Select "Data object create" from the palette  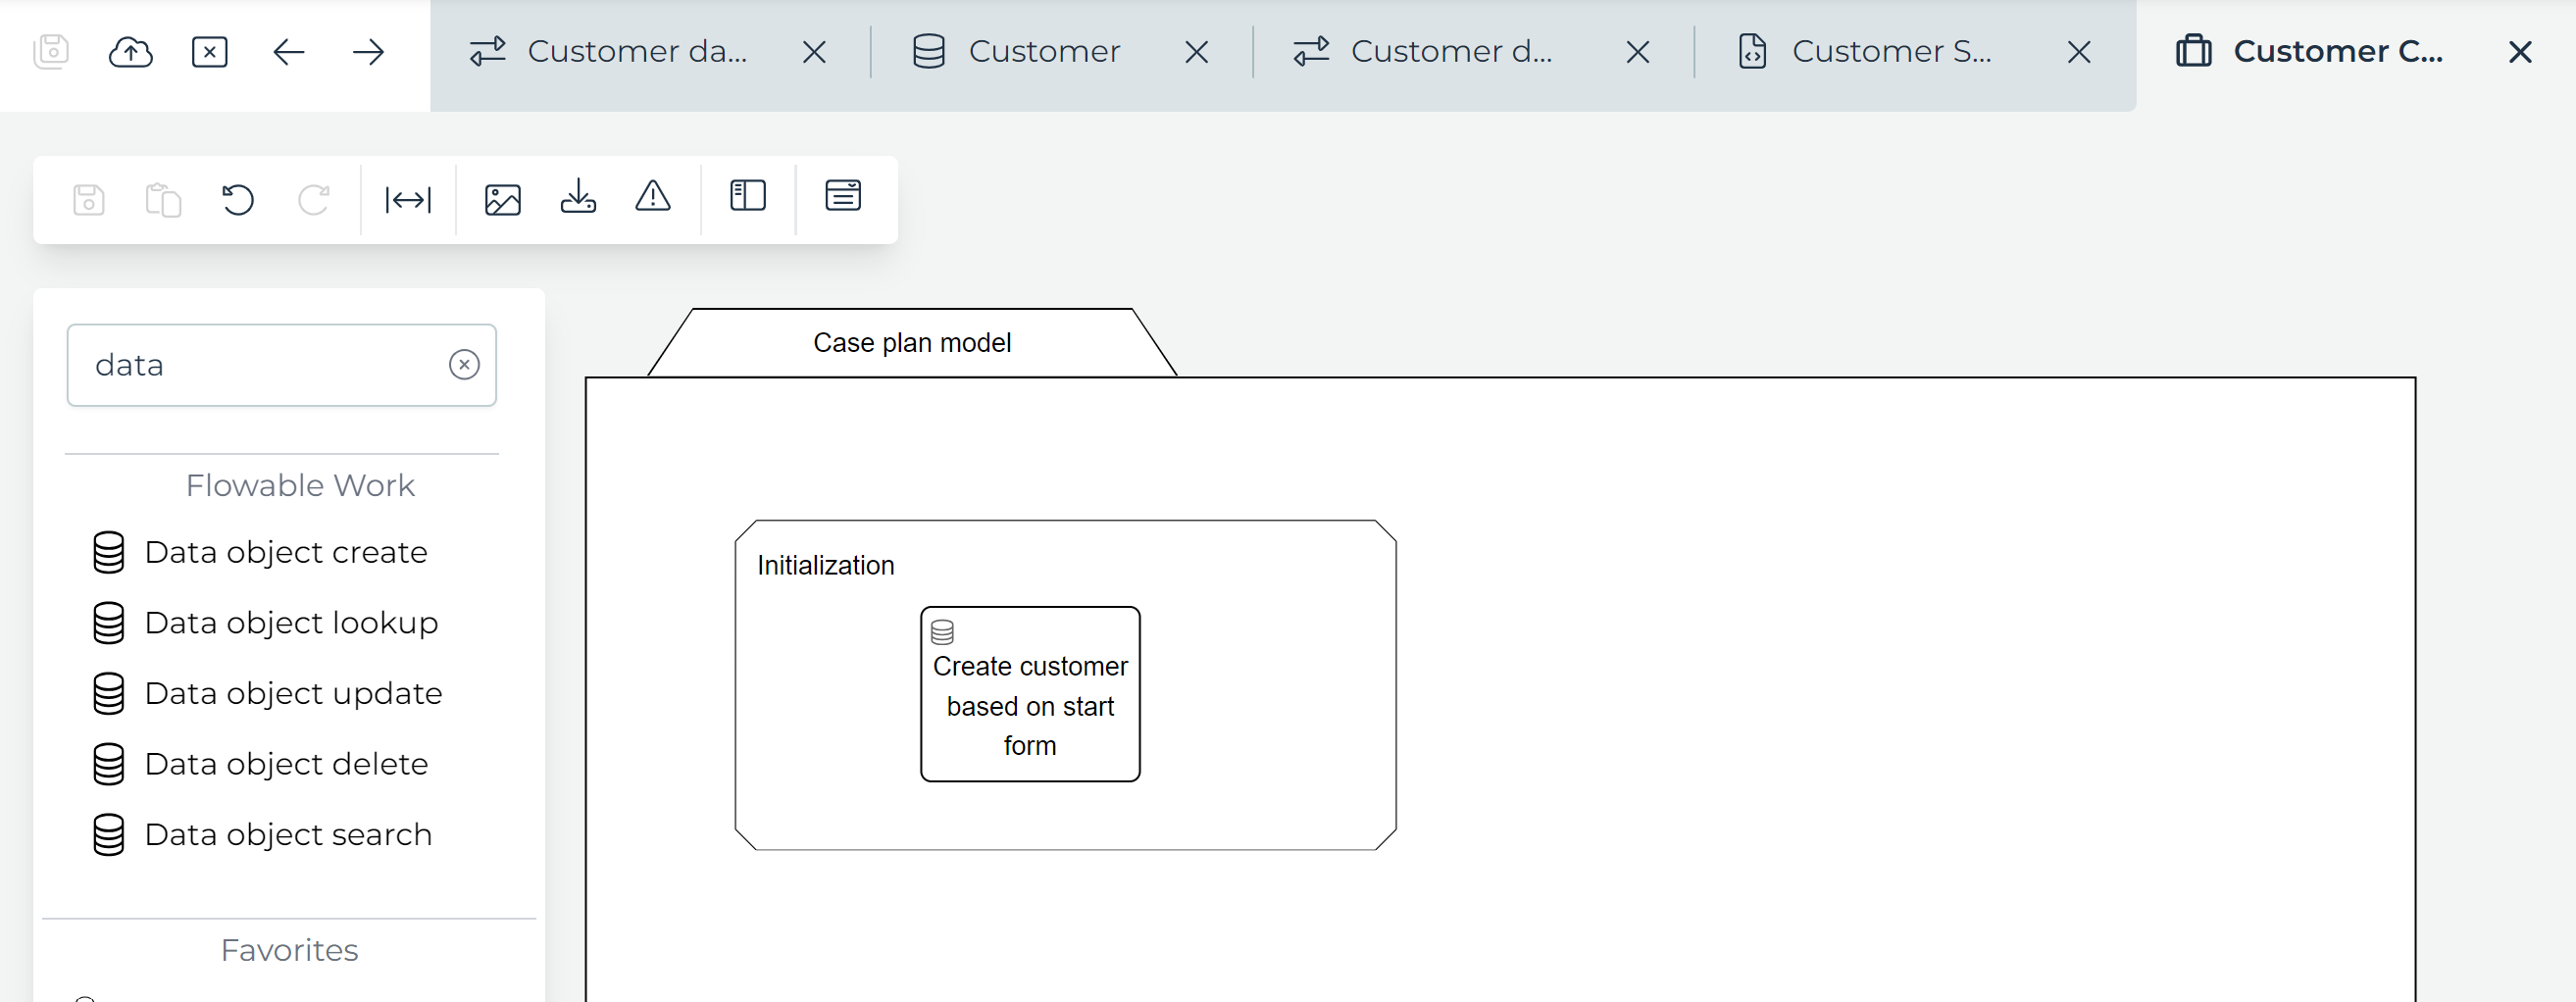(x=285, y=551)
